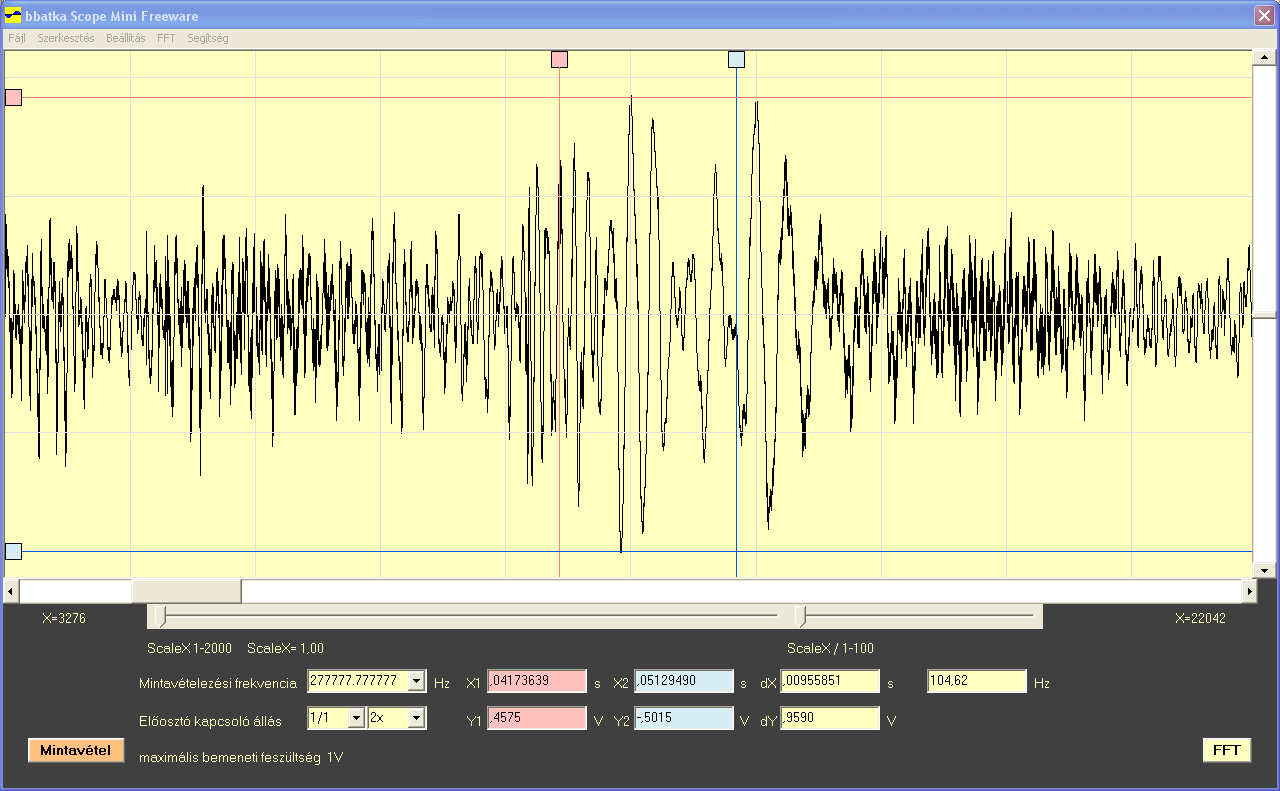Screen dimensions: 1280x791
Task: Open the Beállítás menu
Action: click(126, 38)
